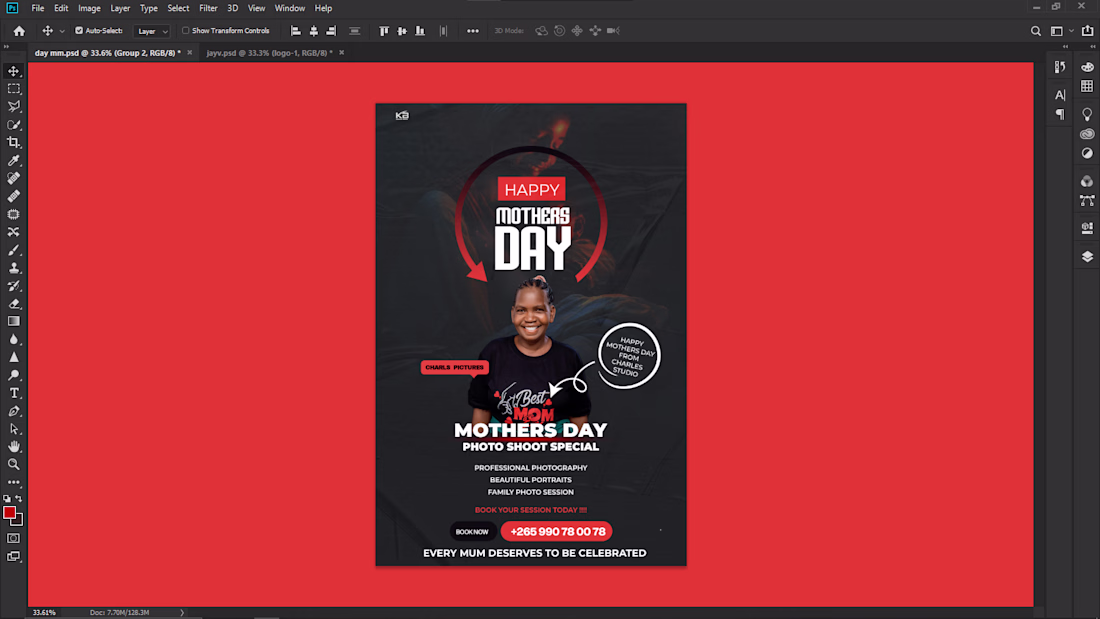Click the zoom level field showing 33.61%
1100x619 pixels.
coord(44,613)
